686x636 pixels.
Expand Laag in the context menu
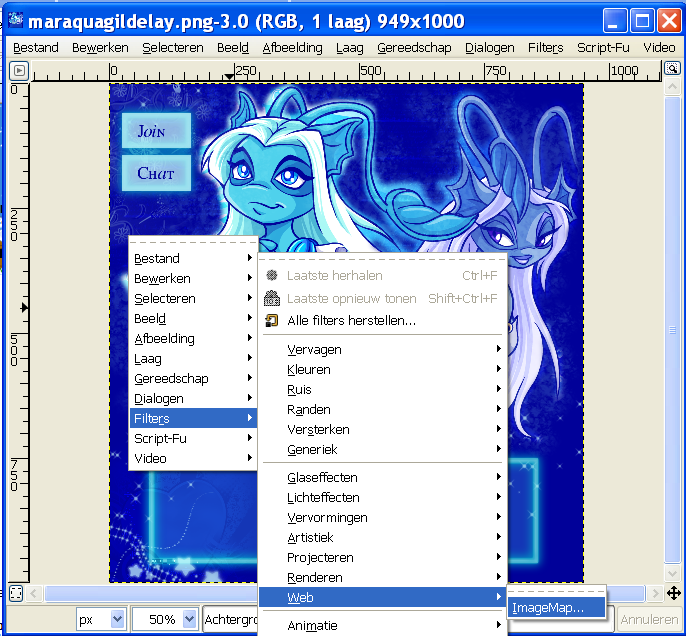pyautogui.click(x=193, y=359)
